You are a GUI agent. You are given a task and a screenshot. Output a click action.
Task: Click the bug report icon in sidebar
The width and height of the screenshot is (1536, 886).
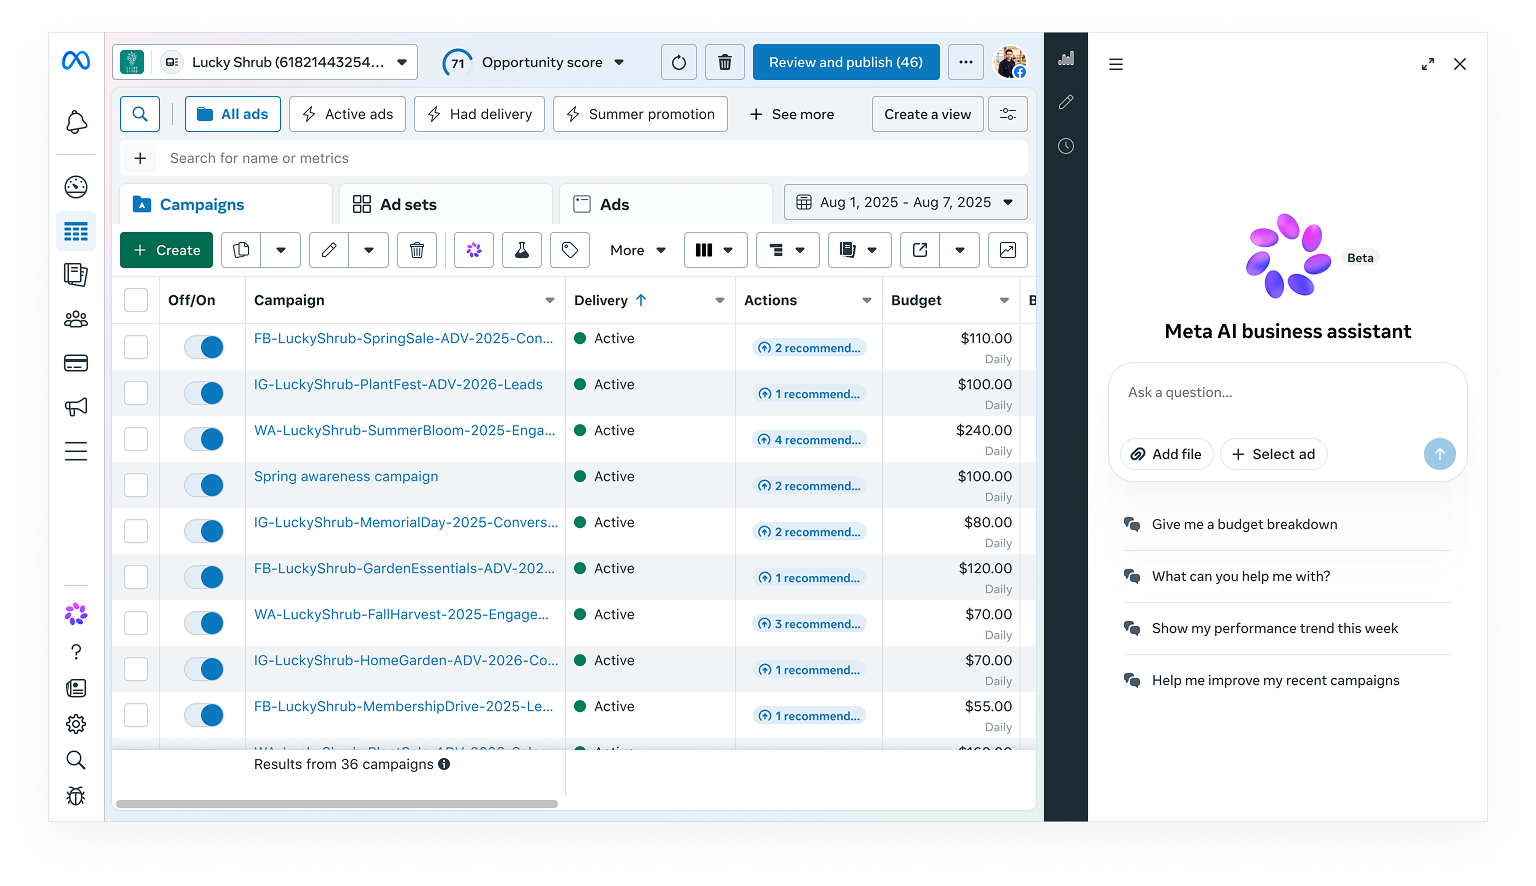76,796
